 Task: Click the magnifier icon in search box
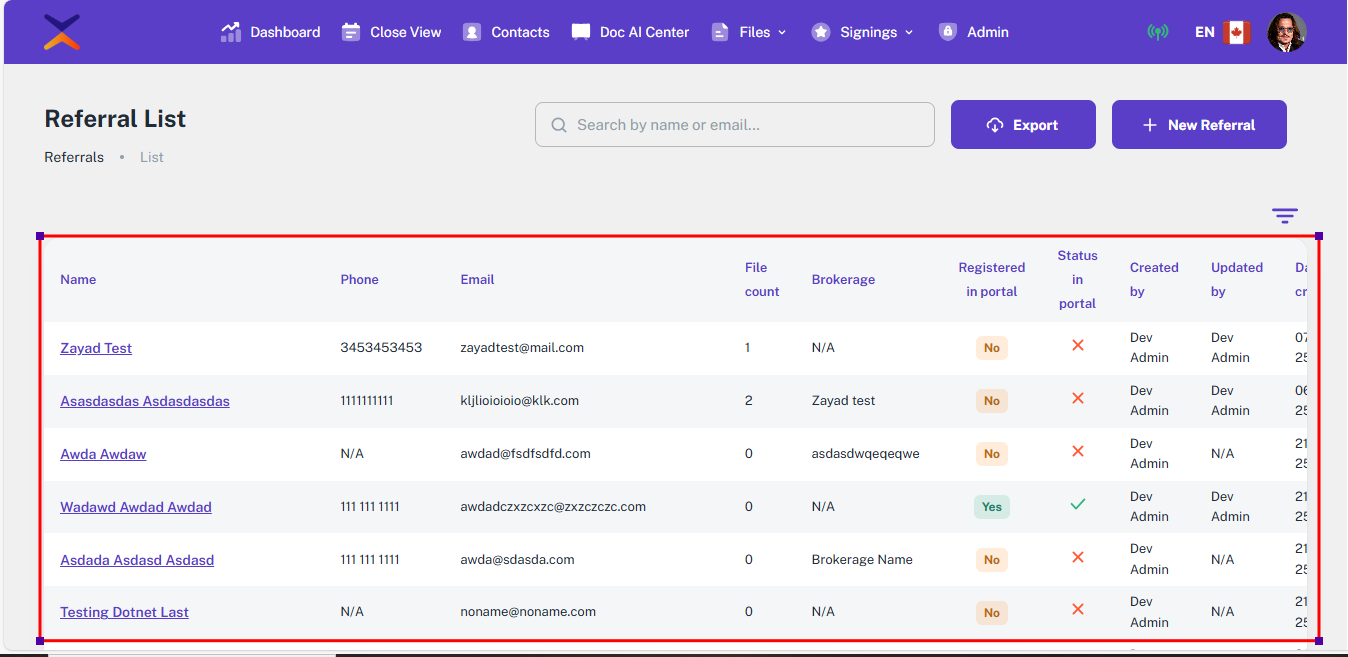tap(559, 125)
